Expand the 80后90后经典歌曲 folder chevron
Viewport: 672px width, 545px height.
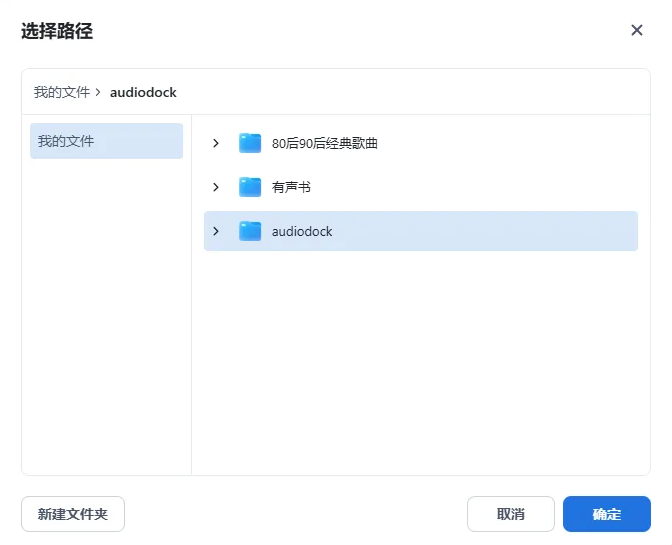coord(216,143)
